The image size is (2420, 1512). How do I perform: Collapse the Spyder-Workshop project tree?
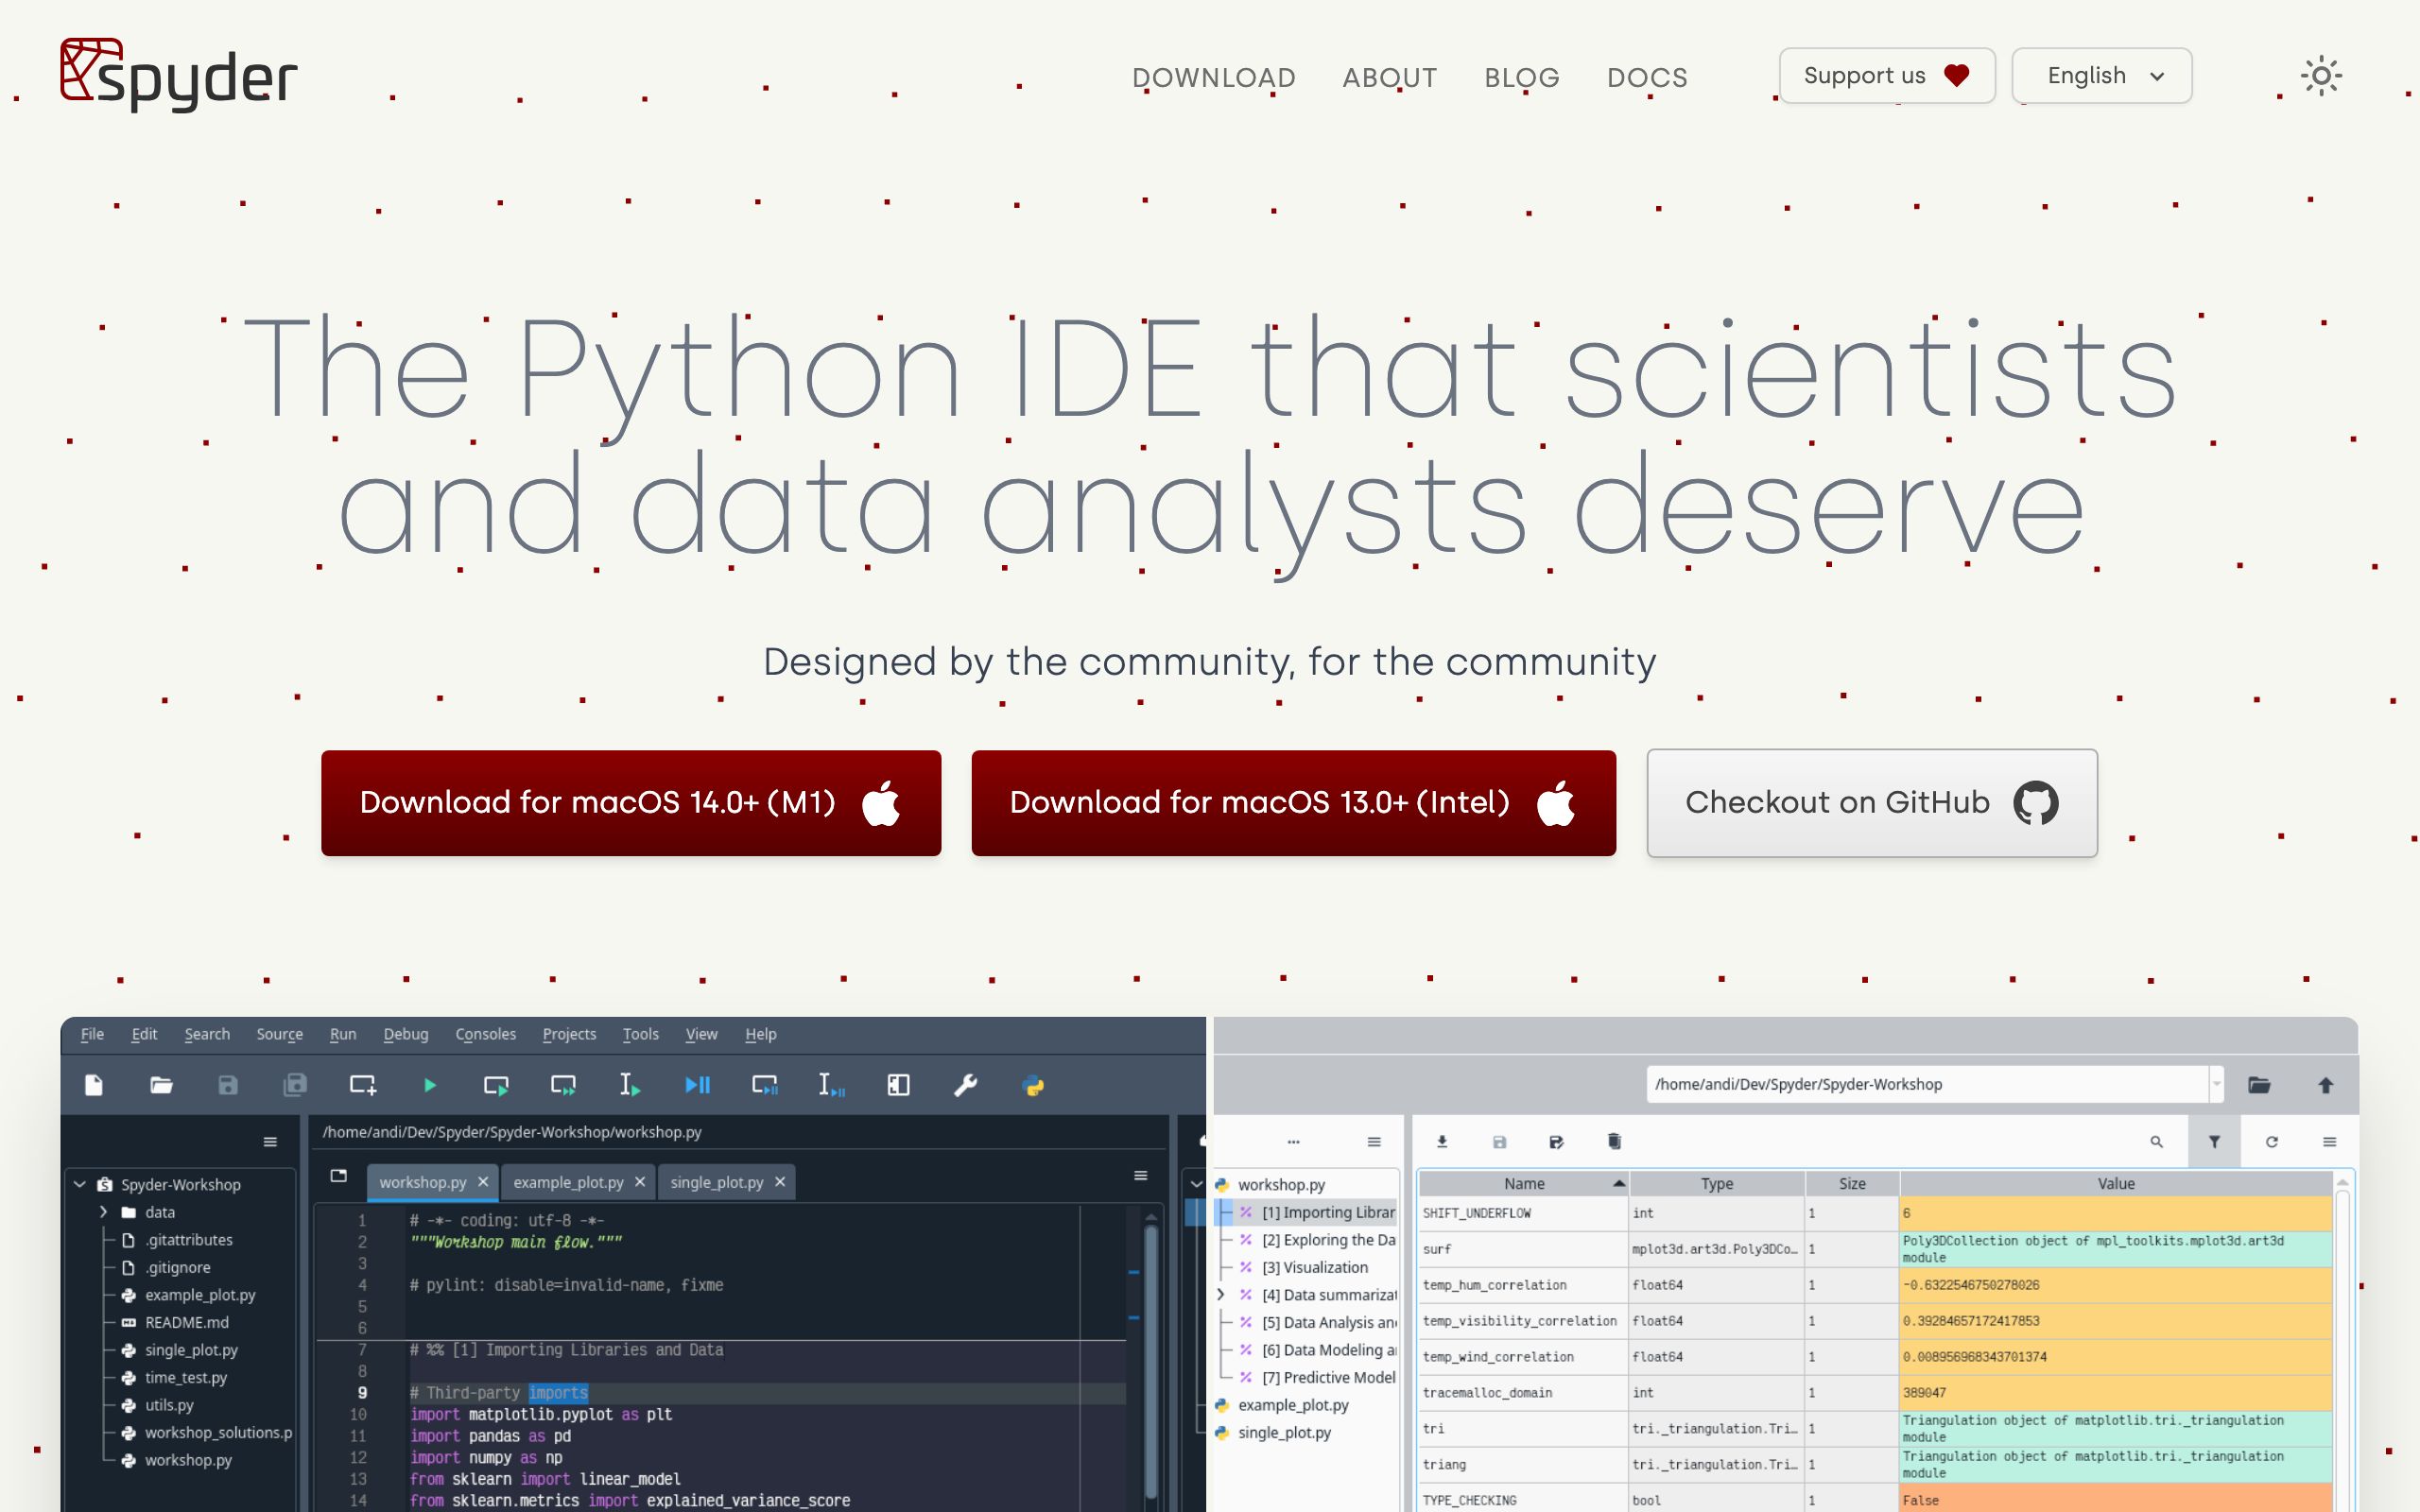point(80,1184)
